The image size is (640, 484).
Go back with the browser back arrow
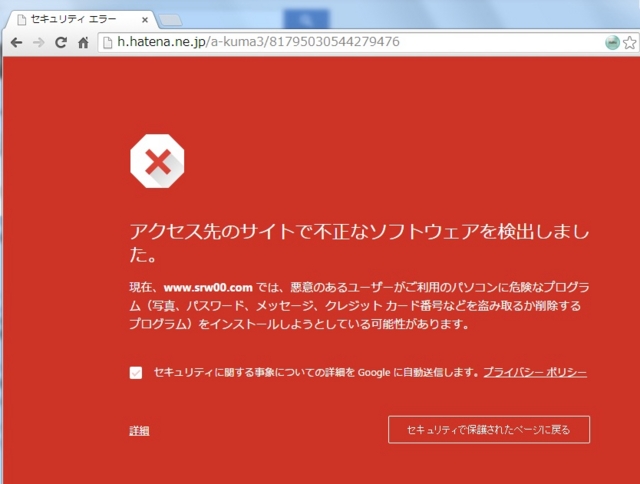tap(16, 42)
